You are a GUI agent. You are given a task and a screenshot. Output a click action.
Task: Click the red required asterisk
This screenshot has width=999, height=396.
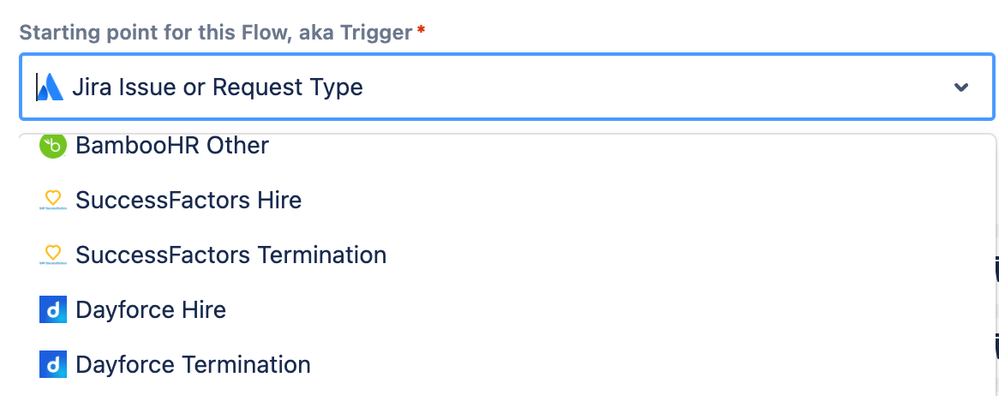tap(421, 30)
